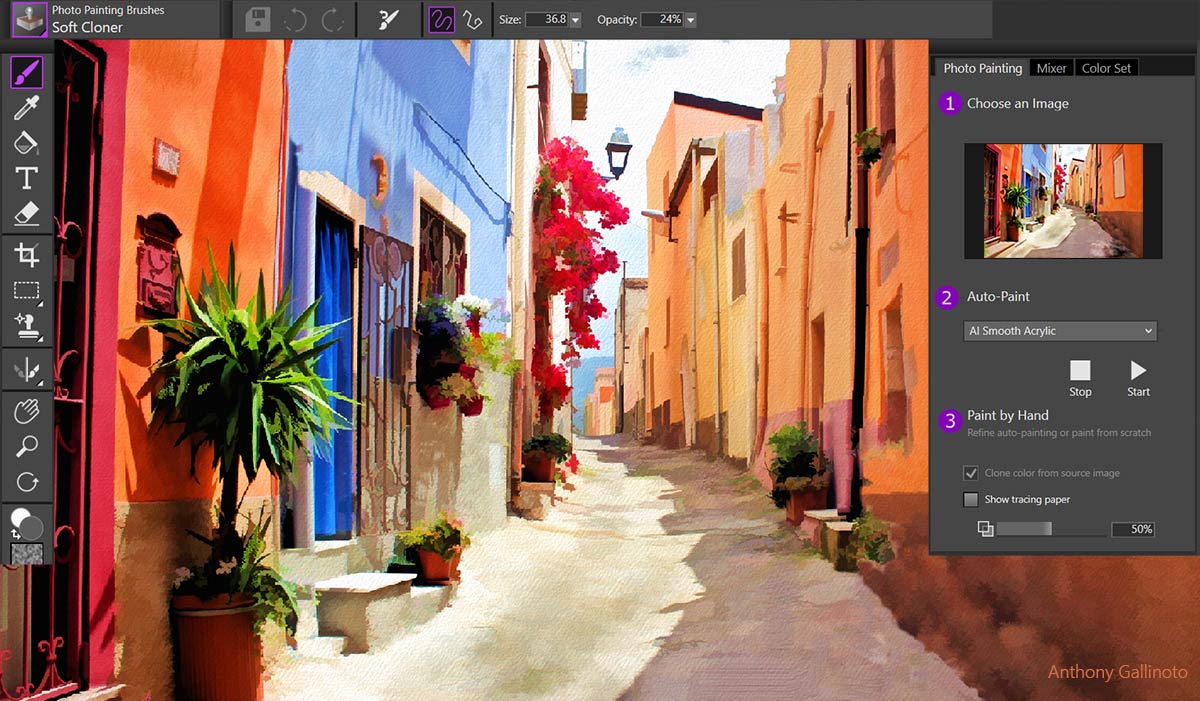Expand the brush Size dropdown arrow
Viewport: 1200px width, 701px height.
[575, 20]
